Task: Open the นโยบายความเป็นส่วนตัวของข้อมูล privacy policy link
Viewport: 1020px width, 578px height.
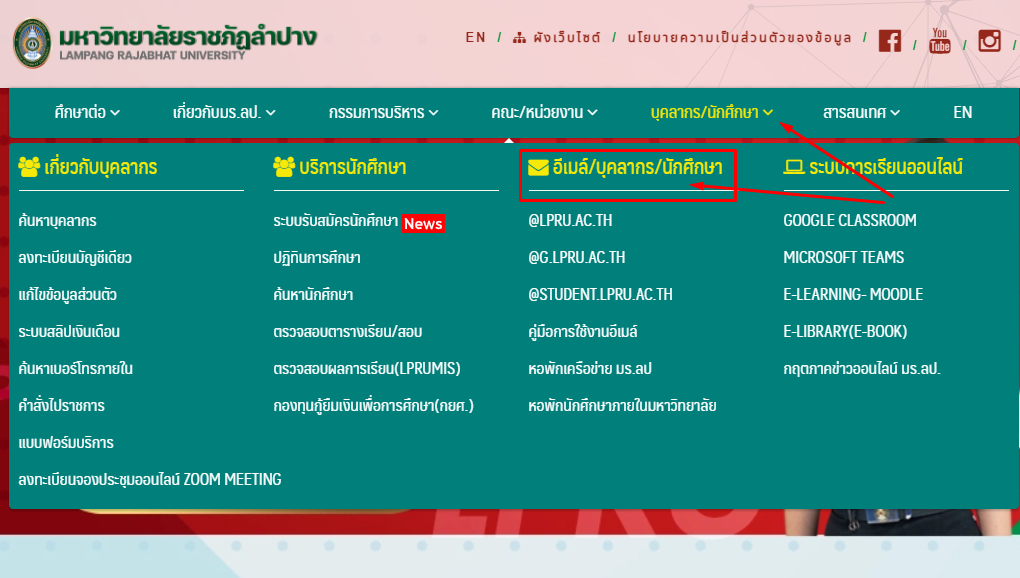Action: (x=739, y=38)
